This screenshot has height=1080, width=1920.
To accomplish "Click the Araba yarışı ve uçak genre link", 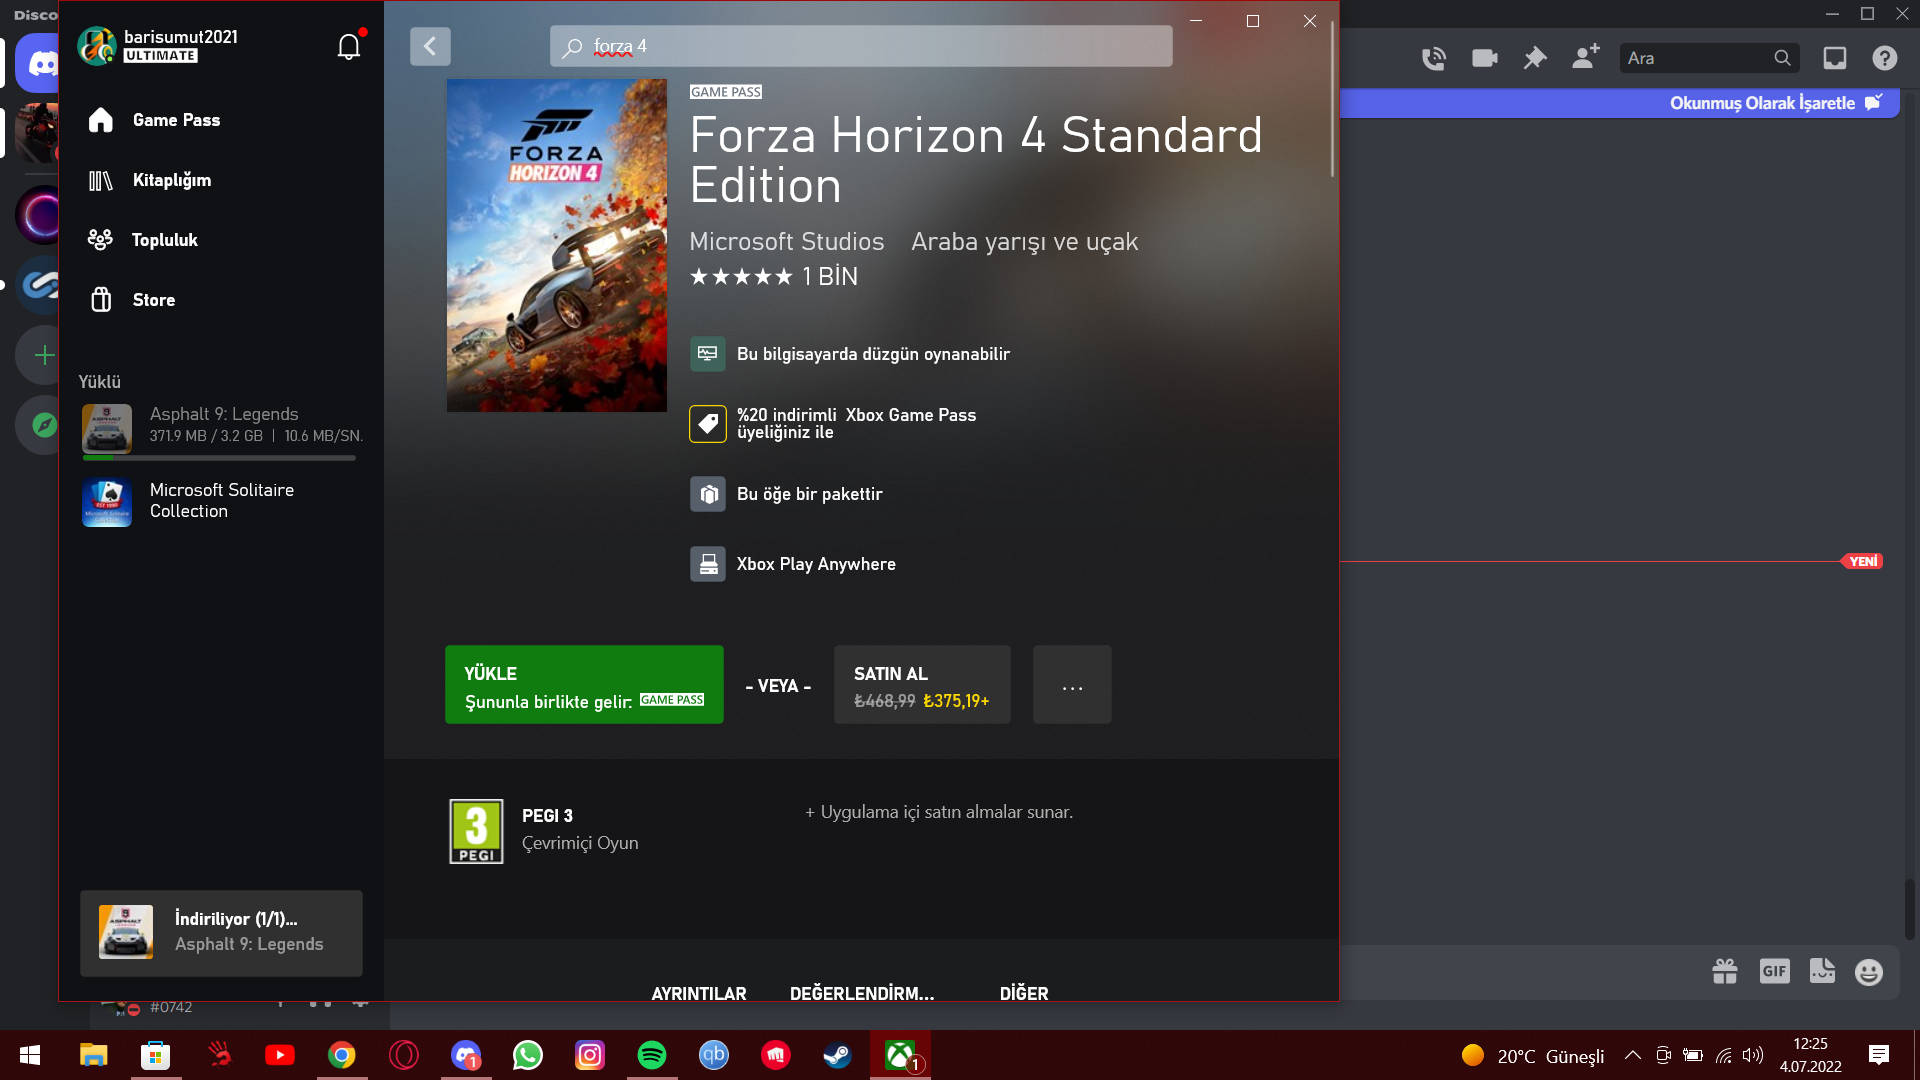I will pyautogui.click(x=1024, y=242).
